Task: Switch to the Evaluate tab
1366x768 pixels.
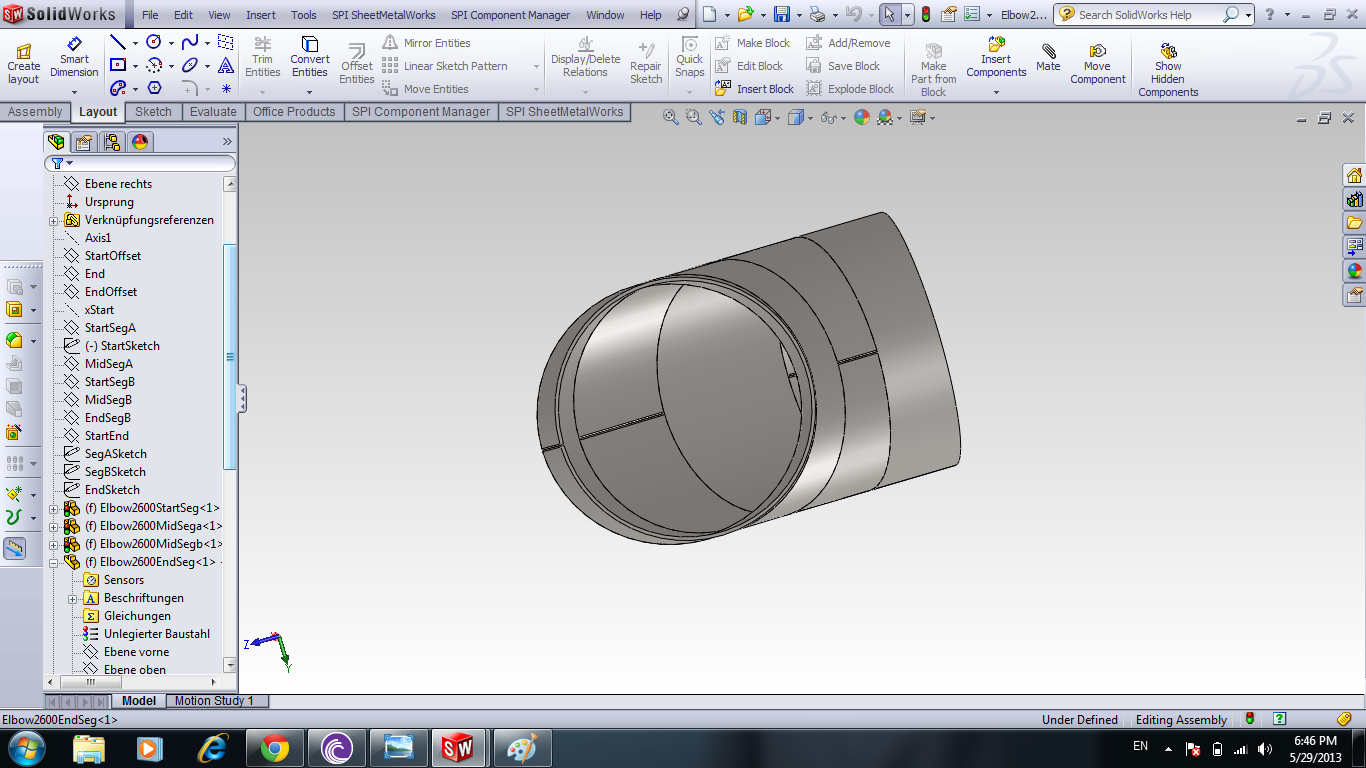Action: tap(213, 112)
